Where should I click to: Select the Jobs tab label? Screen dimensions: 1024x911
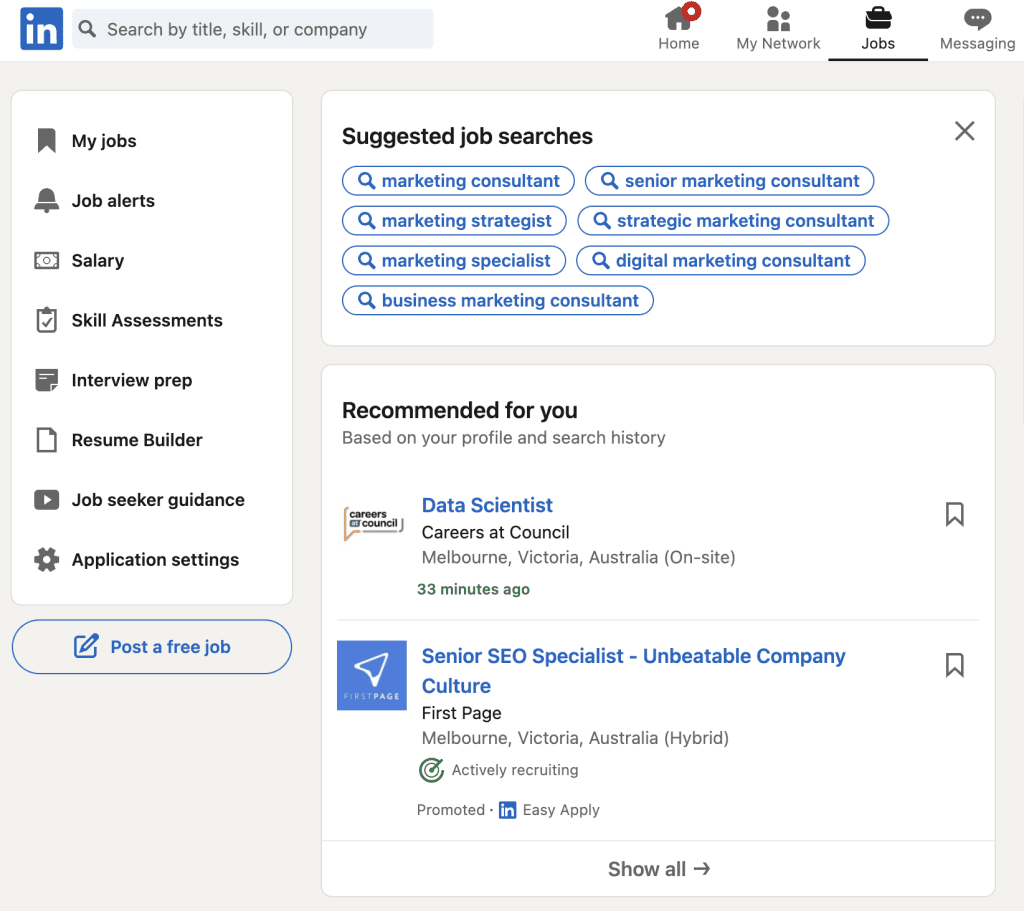(878, 44)
